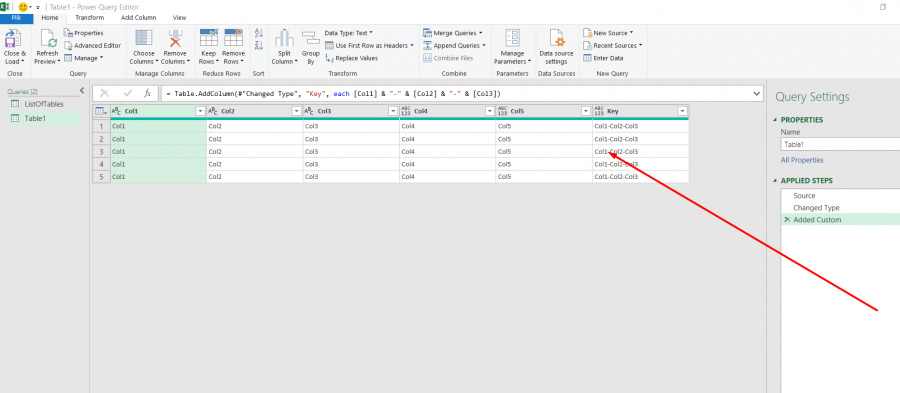This screenshot has height=393, width=900.
Task: Change the Col4 data type icon
Action: coord(406,111)
